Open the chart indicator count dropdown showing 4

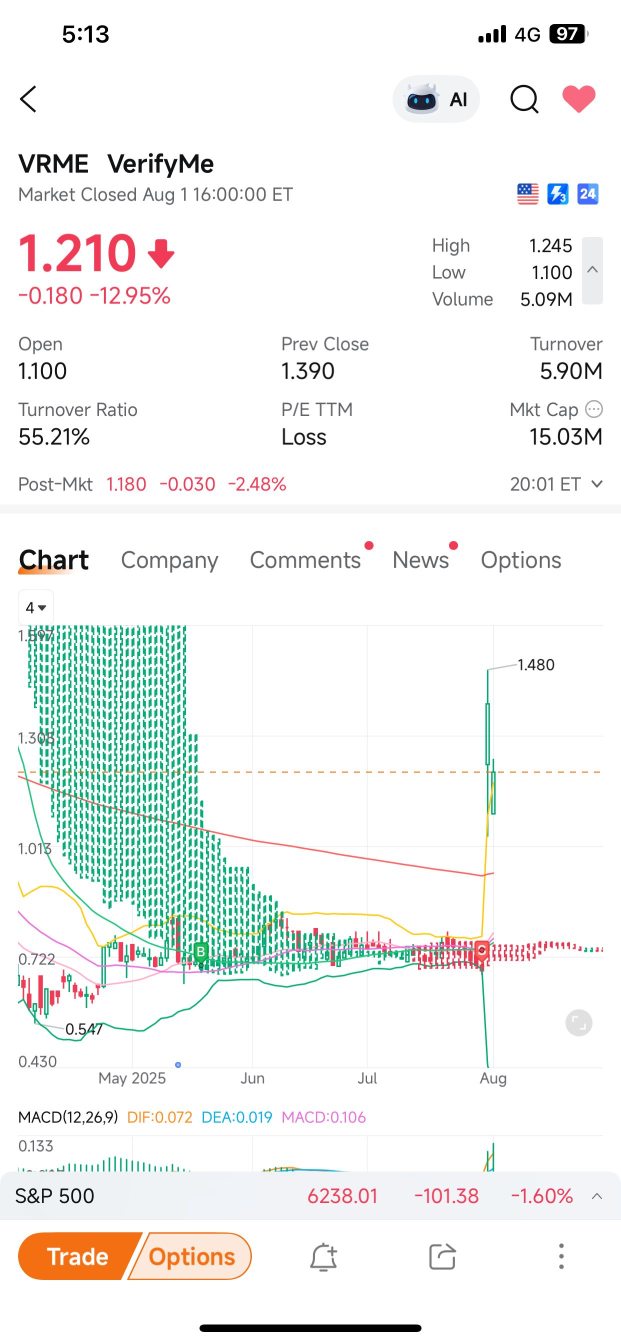(36, 607)
